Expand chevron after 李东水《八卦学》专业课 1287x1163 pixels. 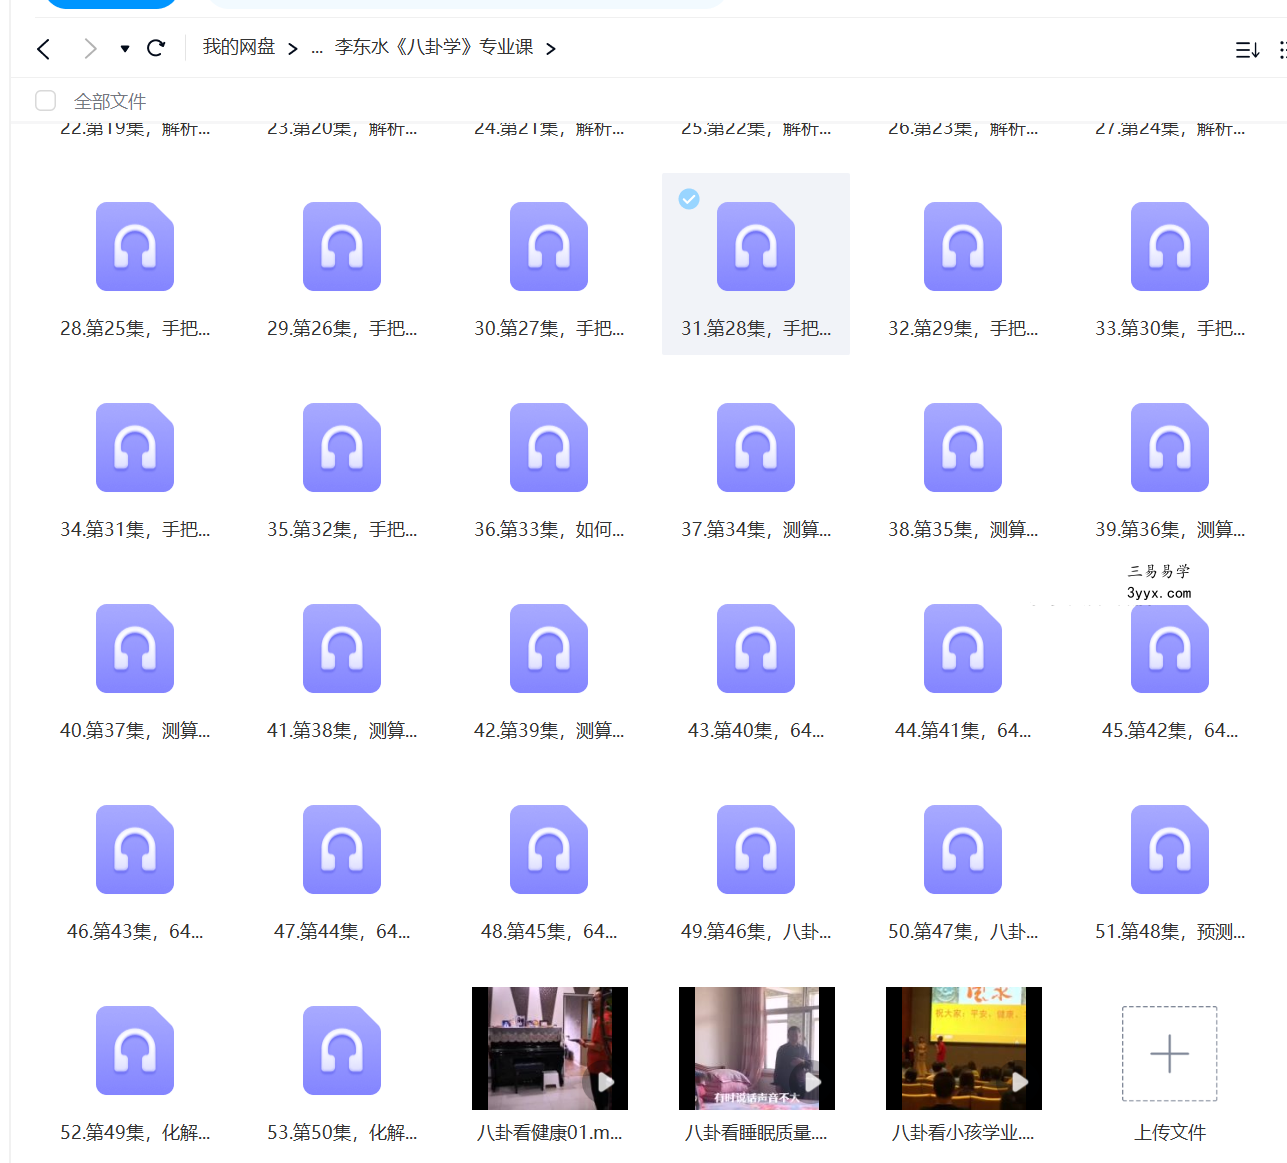click(x=551, y=49)
